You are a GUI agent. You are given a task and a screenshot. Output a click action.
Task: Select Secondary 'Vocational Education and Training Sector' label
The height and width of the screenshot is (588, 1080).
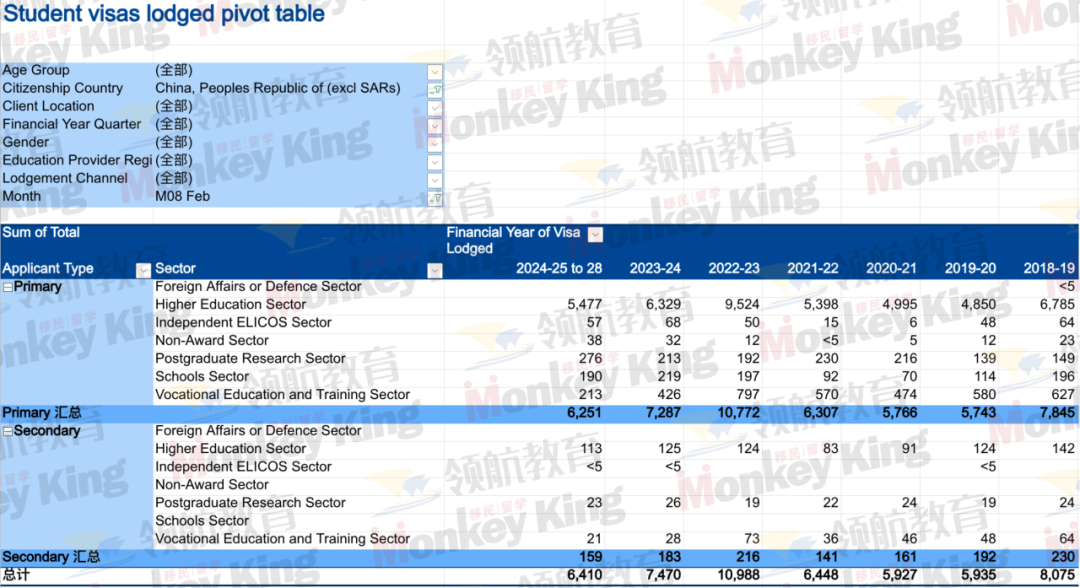coord(282,539)
